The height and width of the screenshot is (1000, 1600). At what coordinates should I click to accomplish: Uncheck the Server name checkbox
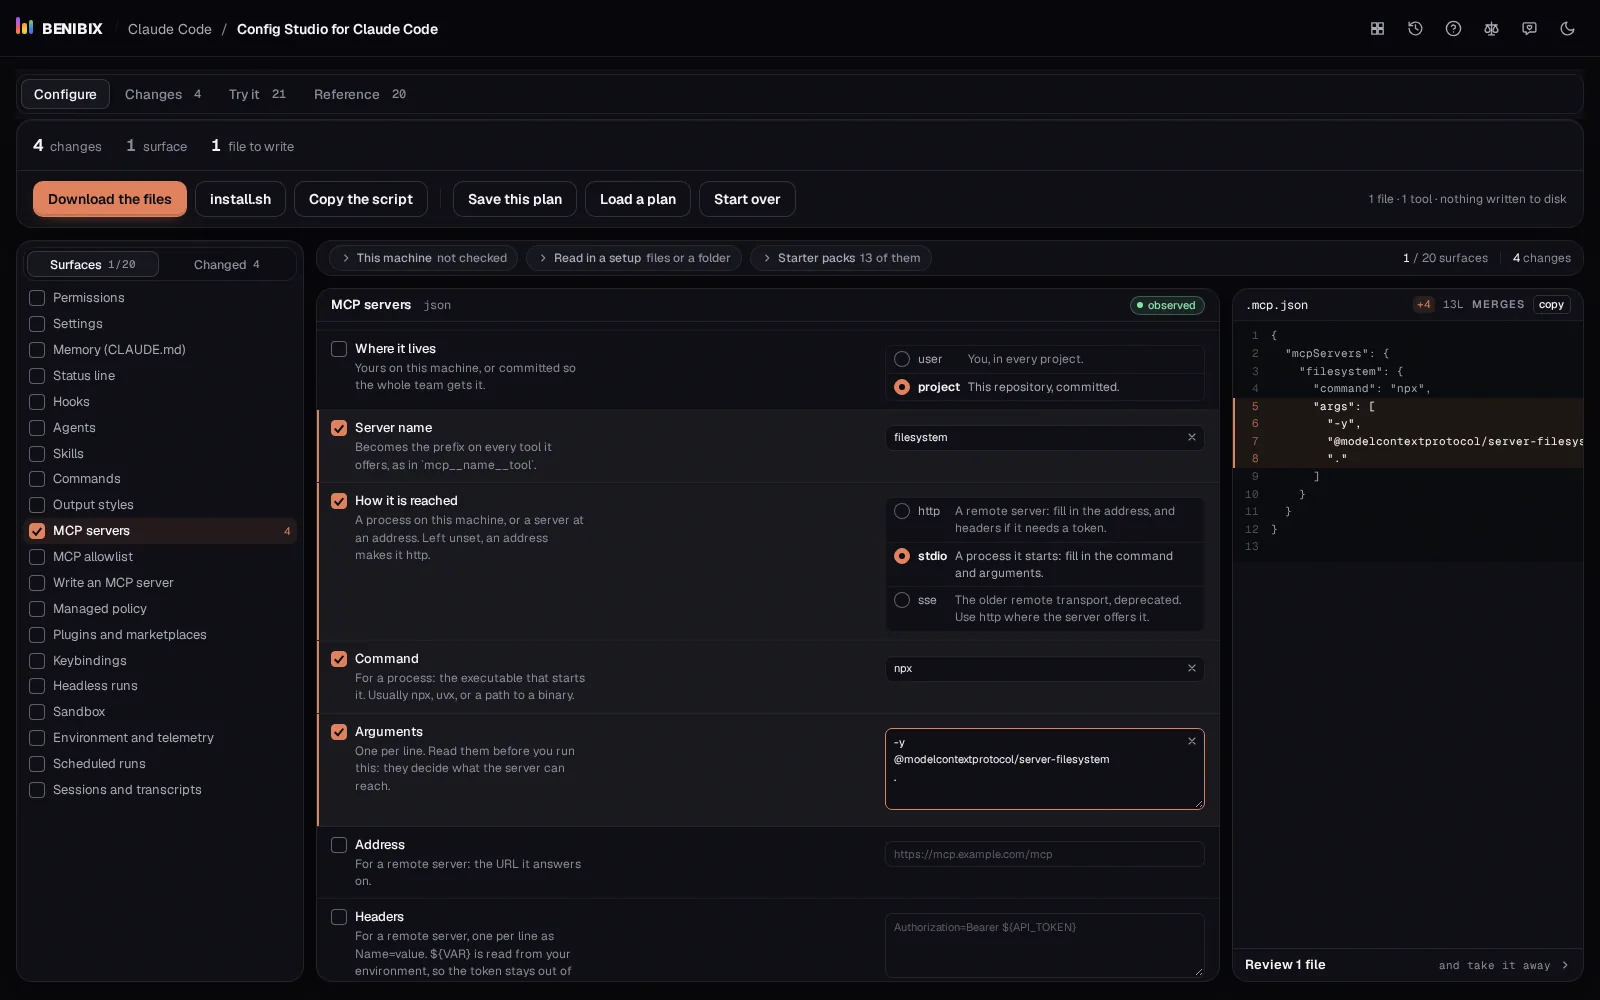(x=339, y=428)
